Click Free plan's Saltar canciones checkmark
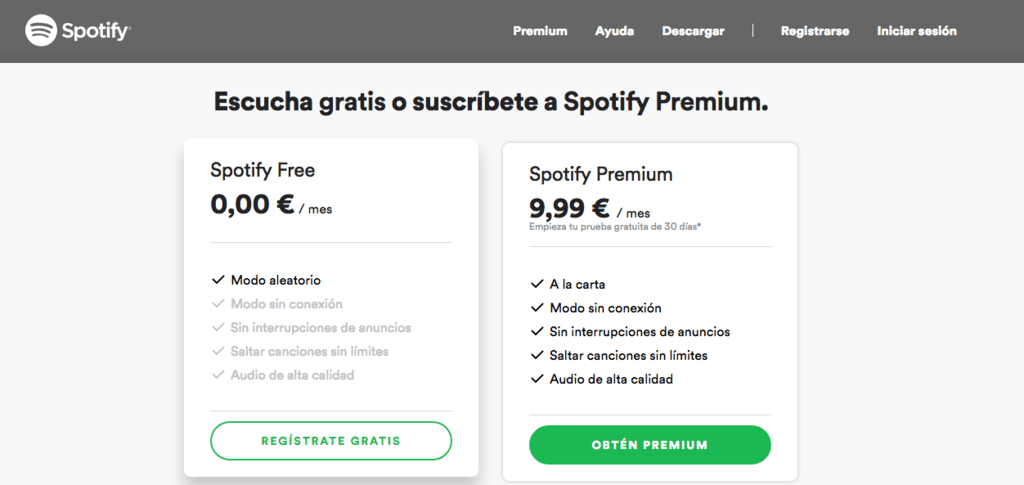 point(218,352)
